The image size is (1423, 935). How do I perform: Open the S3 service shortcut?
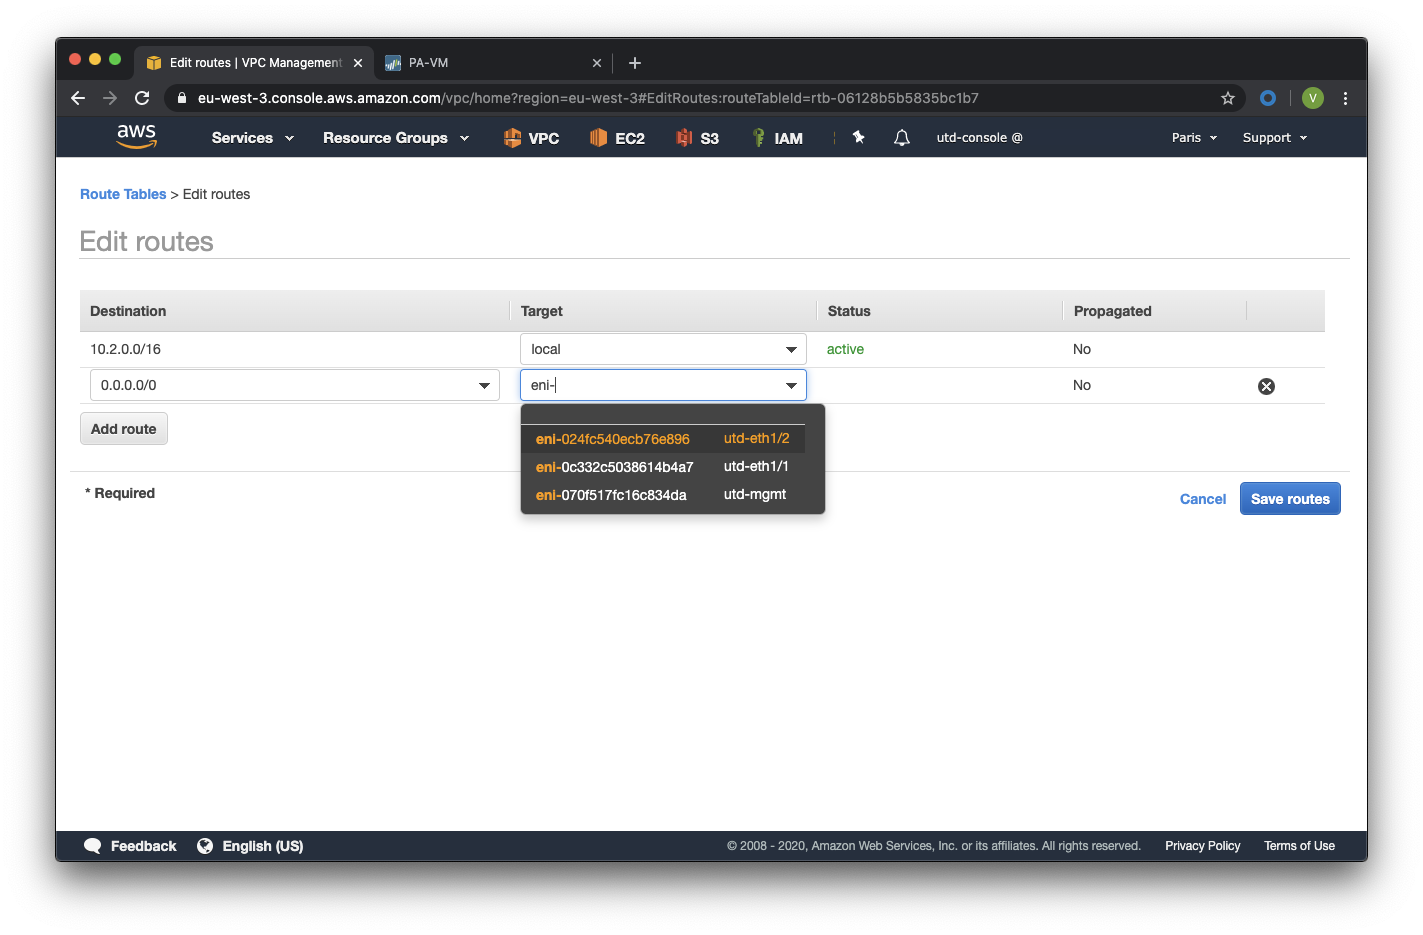click(x=697, y=138)
